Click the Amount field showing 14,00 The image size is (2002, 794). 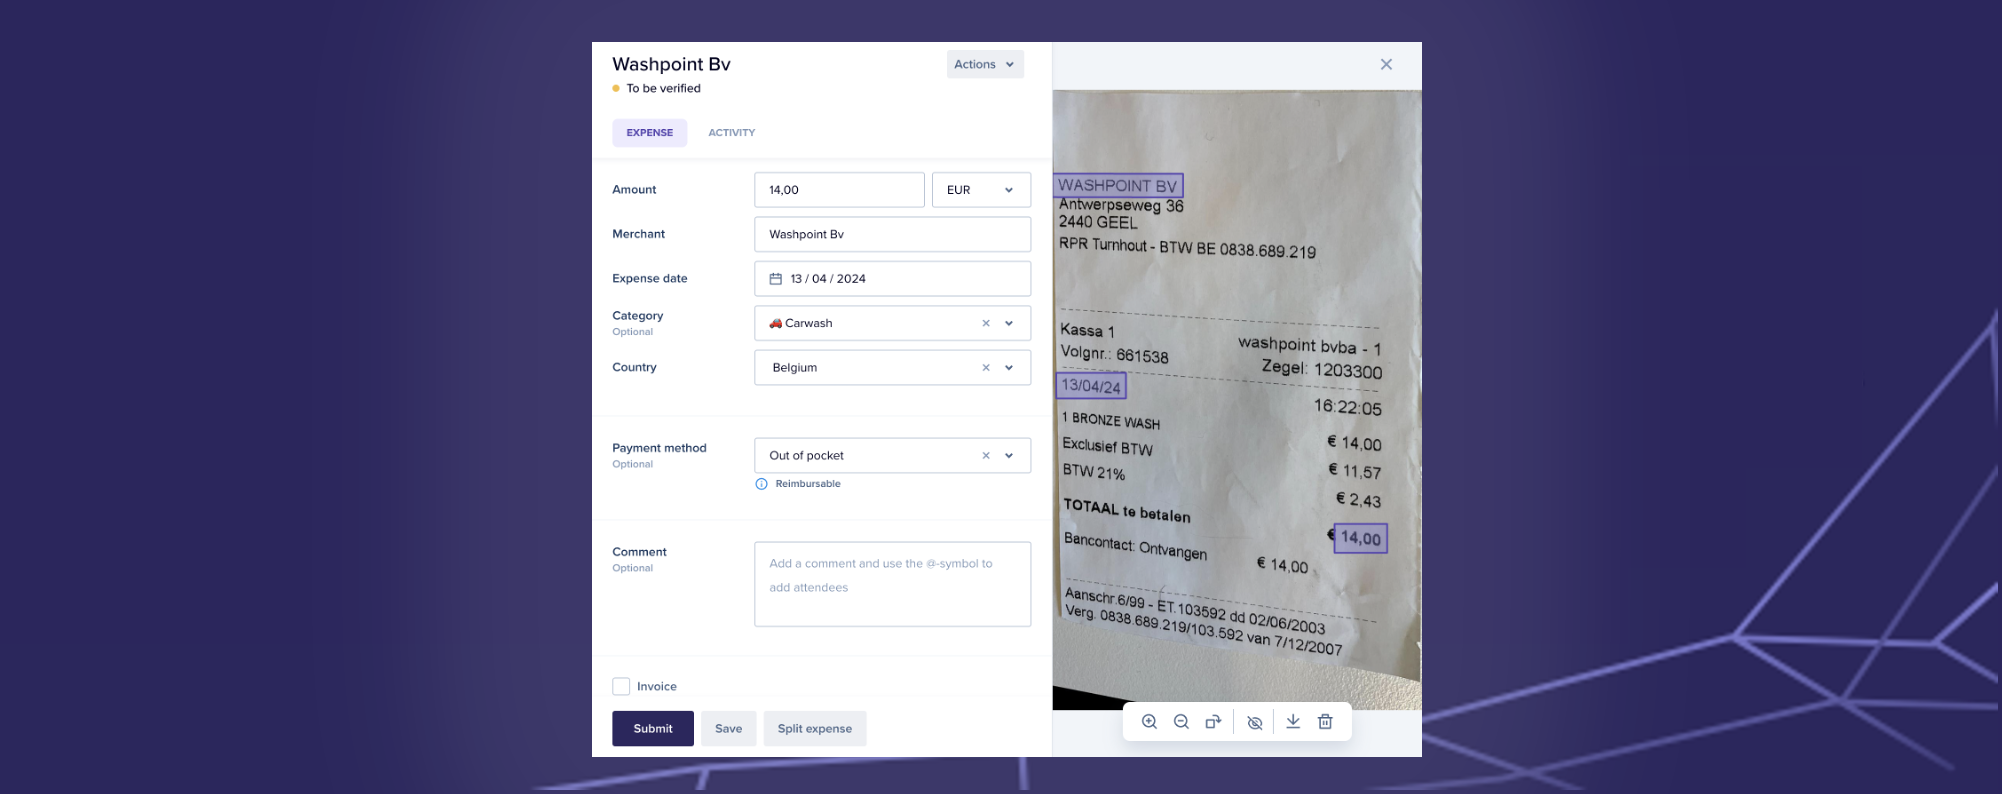(x=839, y=190)
